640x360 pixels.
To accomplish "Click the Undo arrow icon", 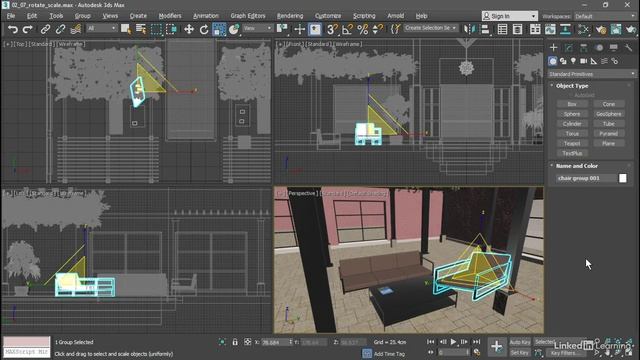I will pos(13,29).
